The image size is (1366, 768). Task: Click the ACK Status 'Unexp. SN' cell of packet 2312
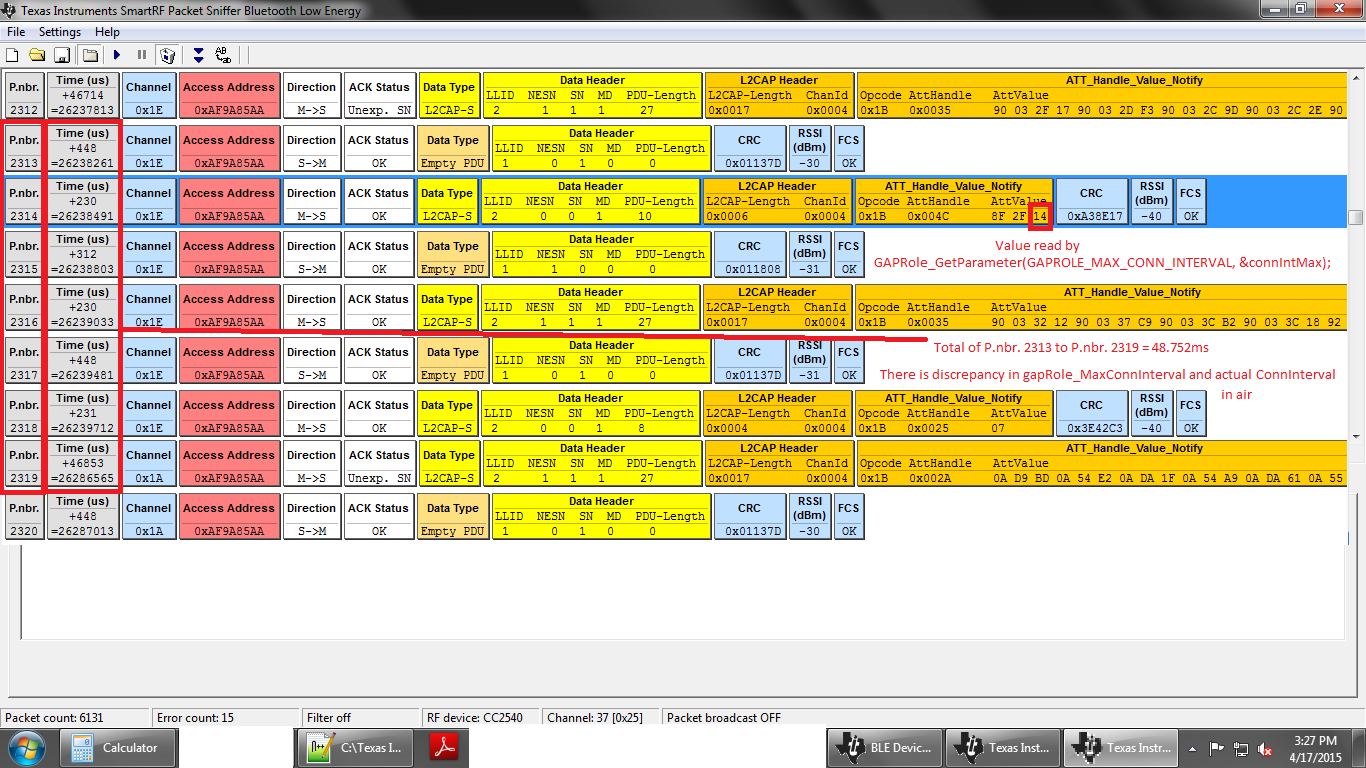point(379,96)
